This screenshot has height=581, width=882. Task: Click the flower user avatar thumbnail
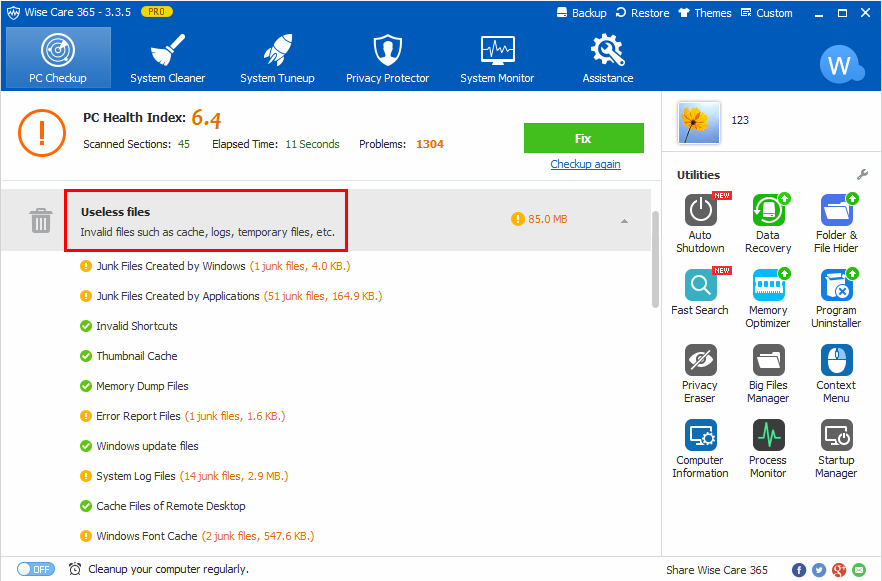[699, 123]
